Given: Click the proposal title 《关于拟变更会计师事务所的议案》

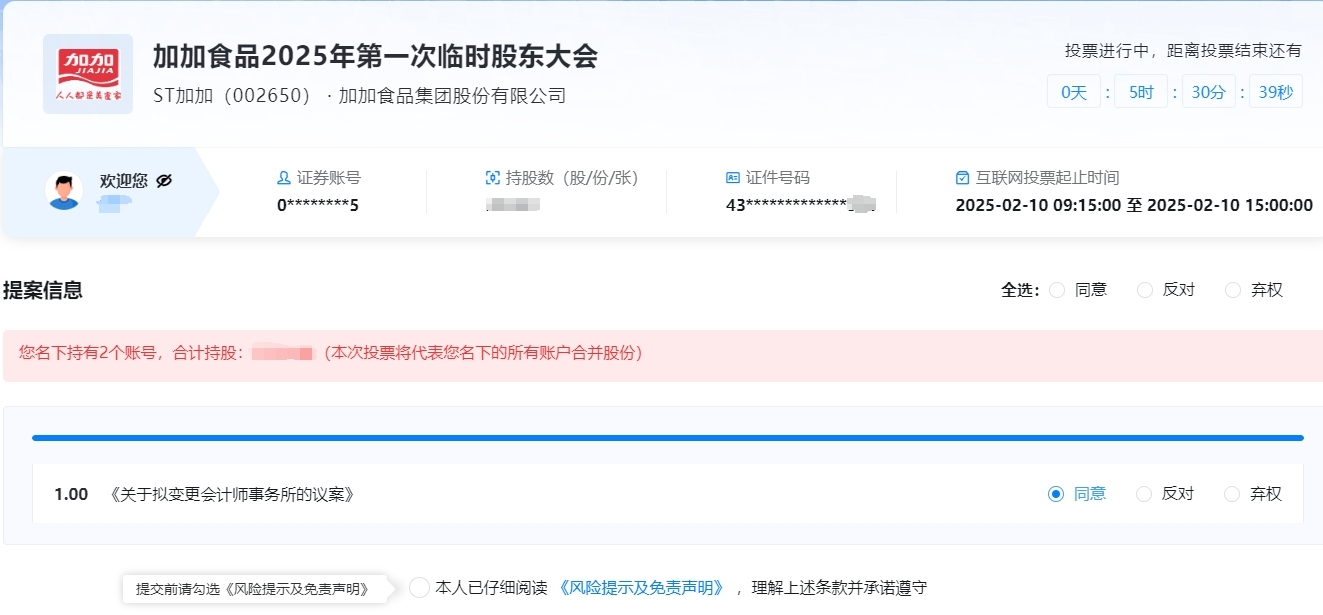Looking at the screenshot, I should pos(232,494).
